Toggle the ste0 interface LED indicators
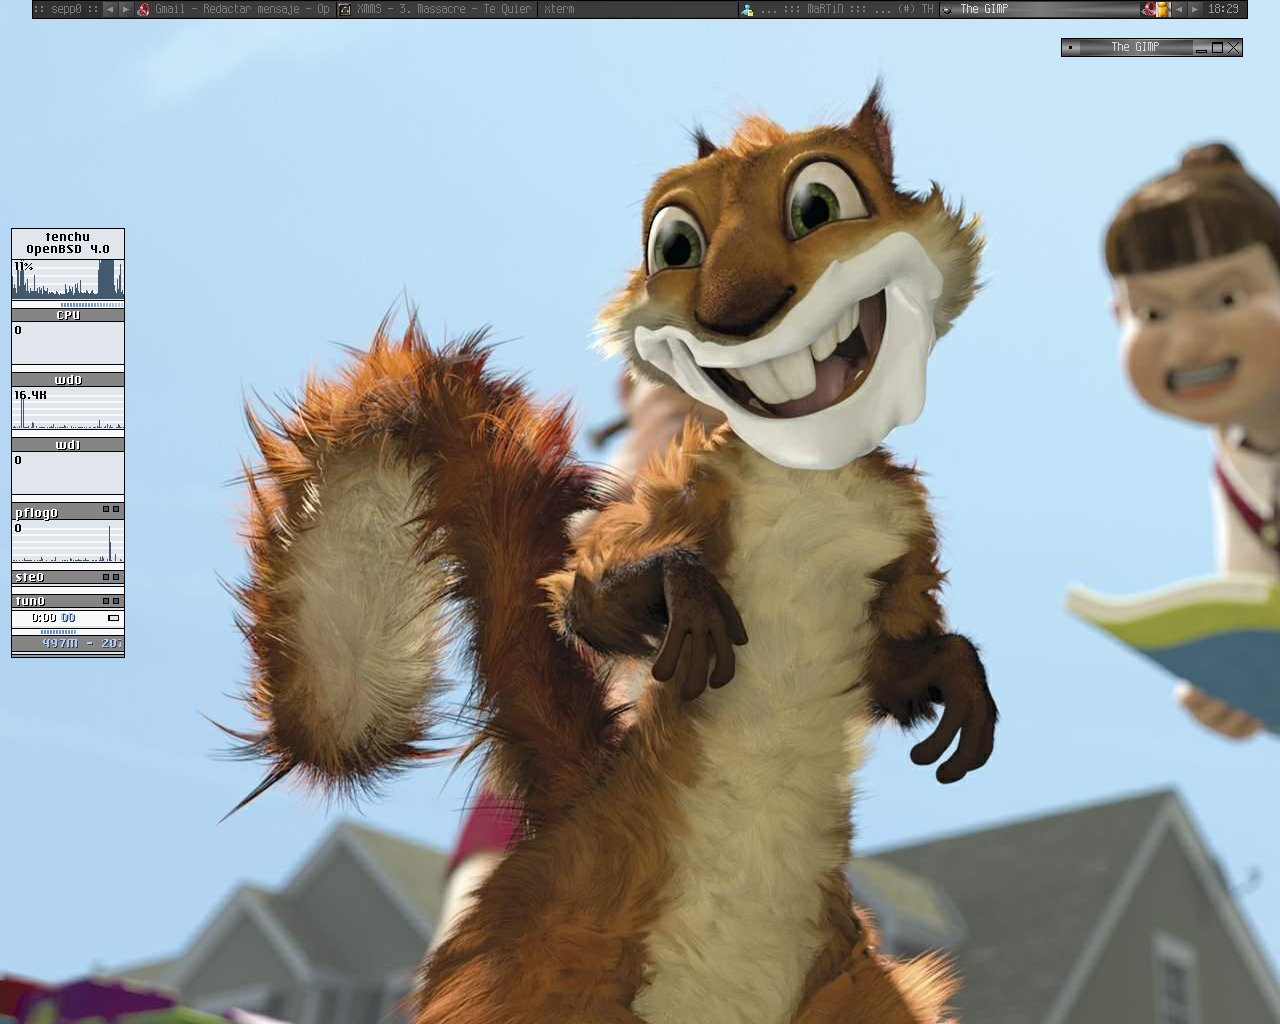Viewport: 1280px width, 1024px height. [x=110, y=577]
